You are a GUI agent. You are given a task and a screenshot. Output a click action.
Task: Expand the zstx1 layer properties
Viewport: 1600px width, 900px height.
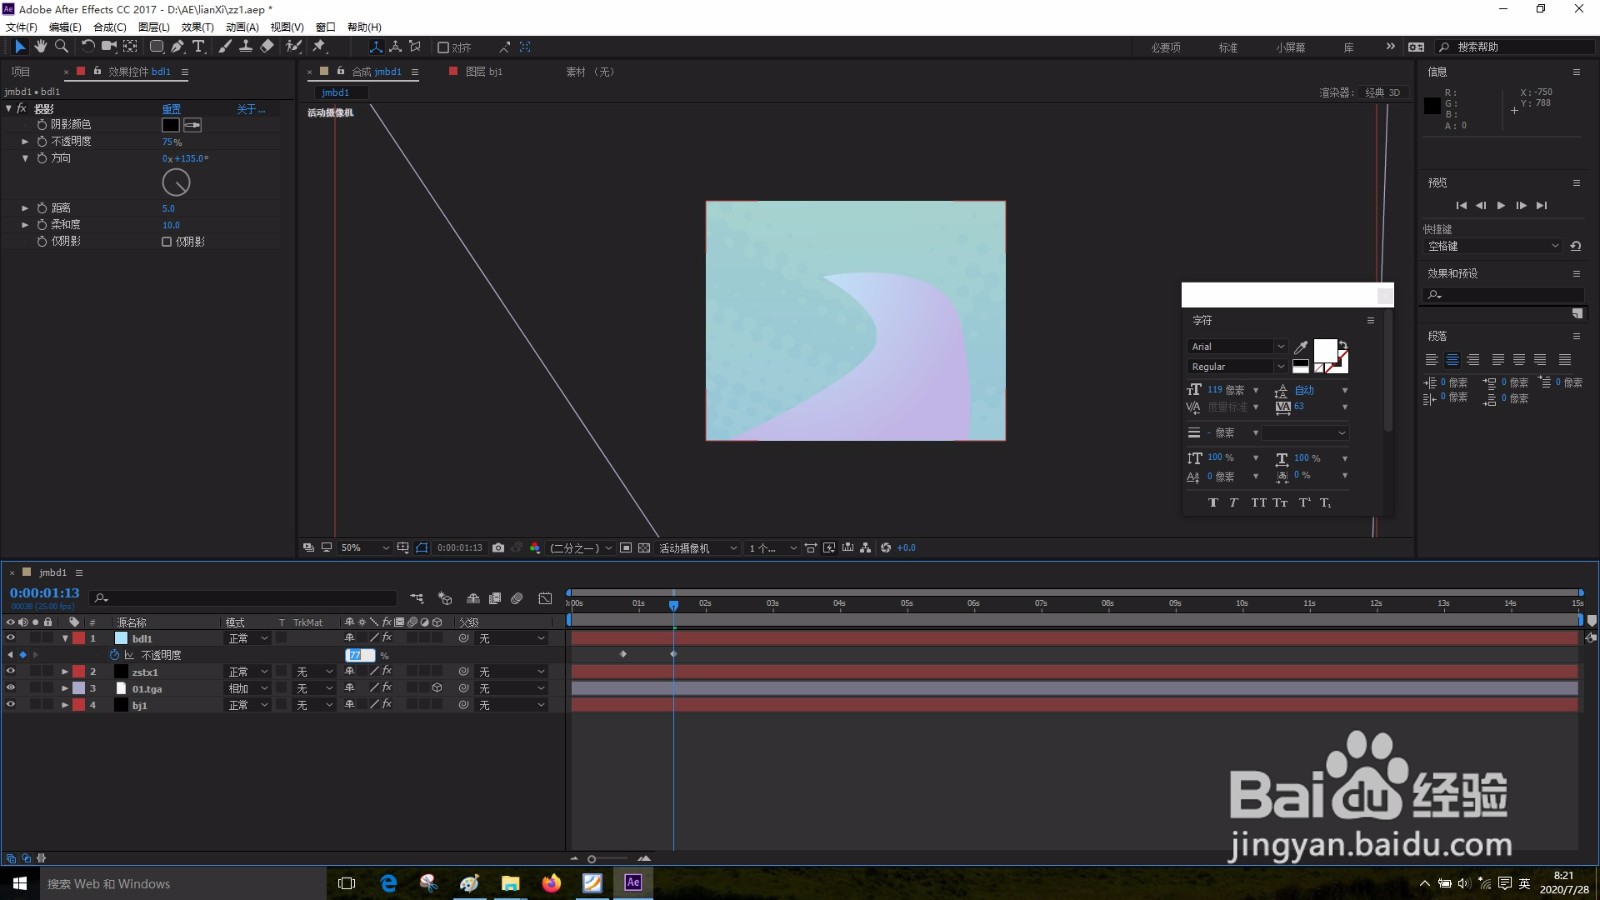tap(65, 672)
